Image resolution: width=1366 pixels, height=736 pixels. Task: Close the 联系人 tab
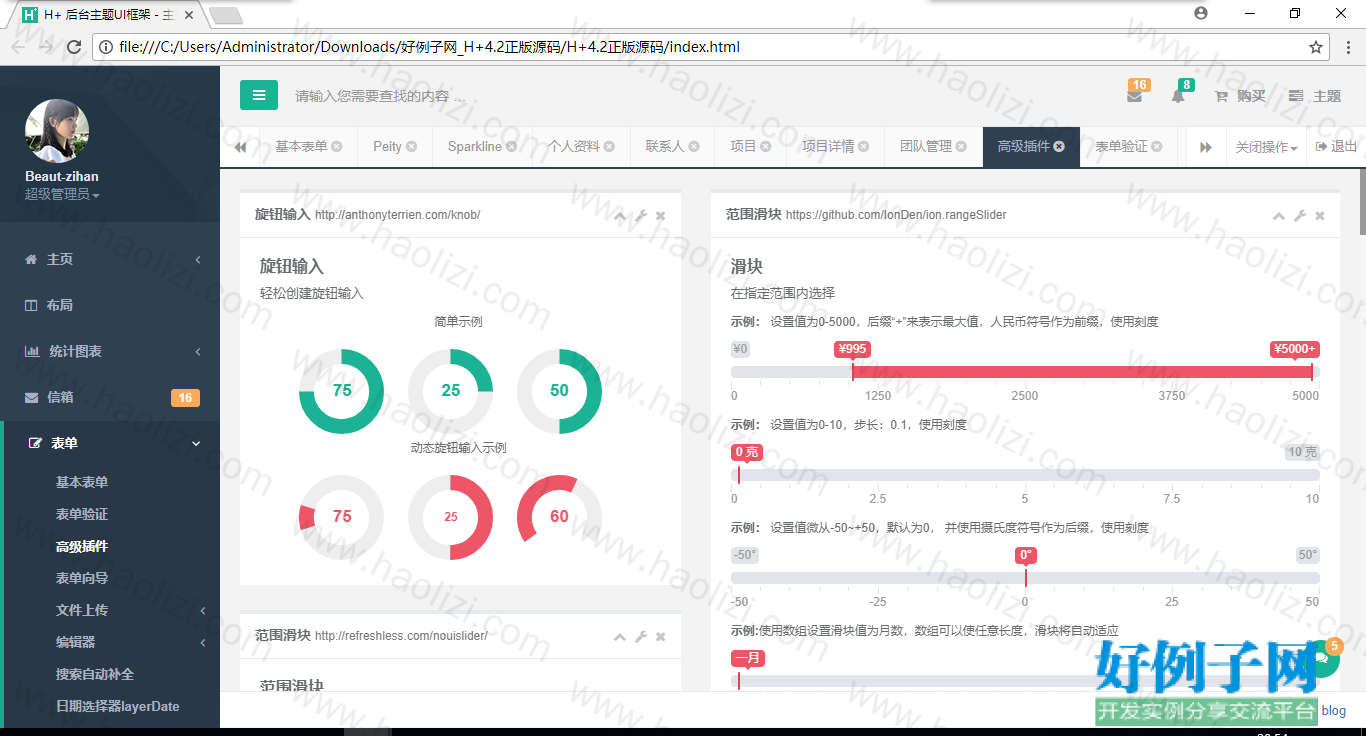[694, 147]
